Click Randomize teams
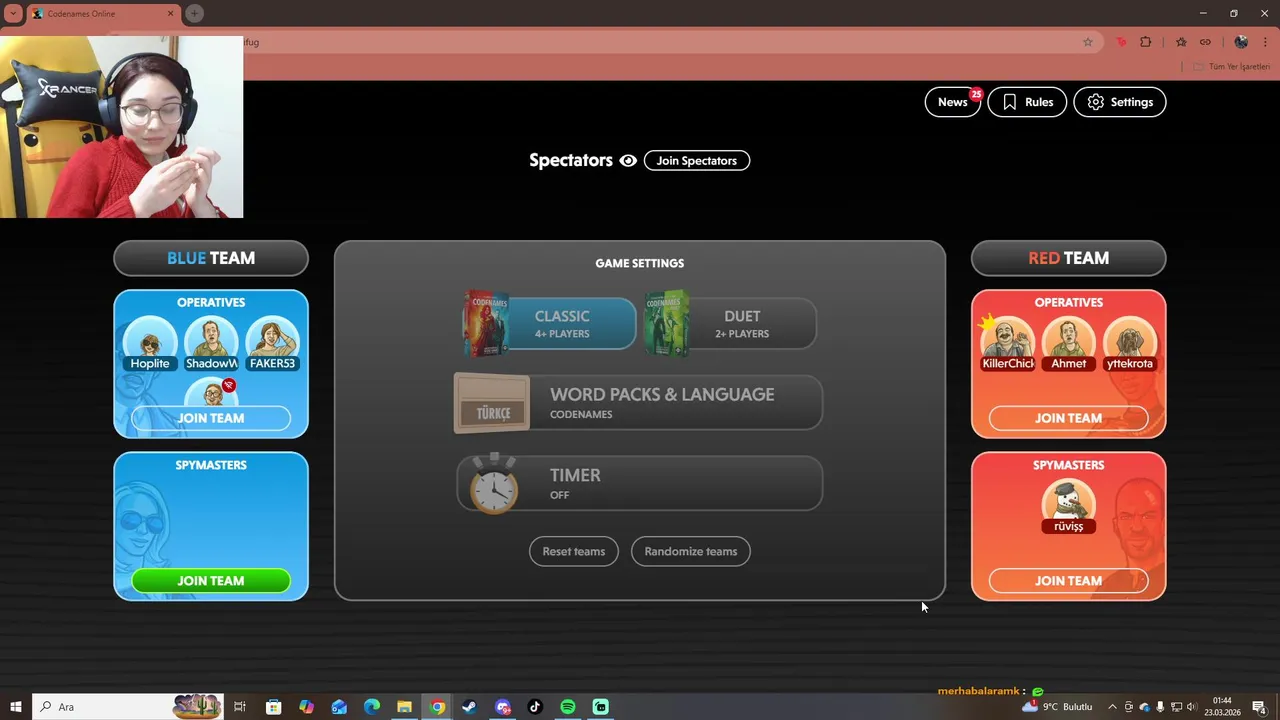1280x720 pixels. [x=691, y=551]
